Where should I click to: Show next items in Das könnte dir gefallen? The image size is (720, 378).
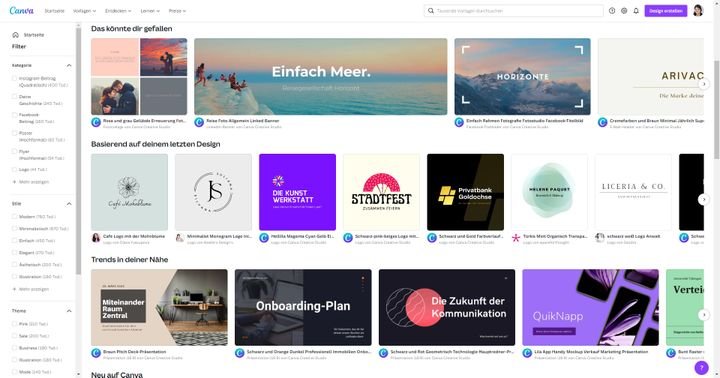click(703, 84)
